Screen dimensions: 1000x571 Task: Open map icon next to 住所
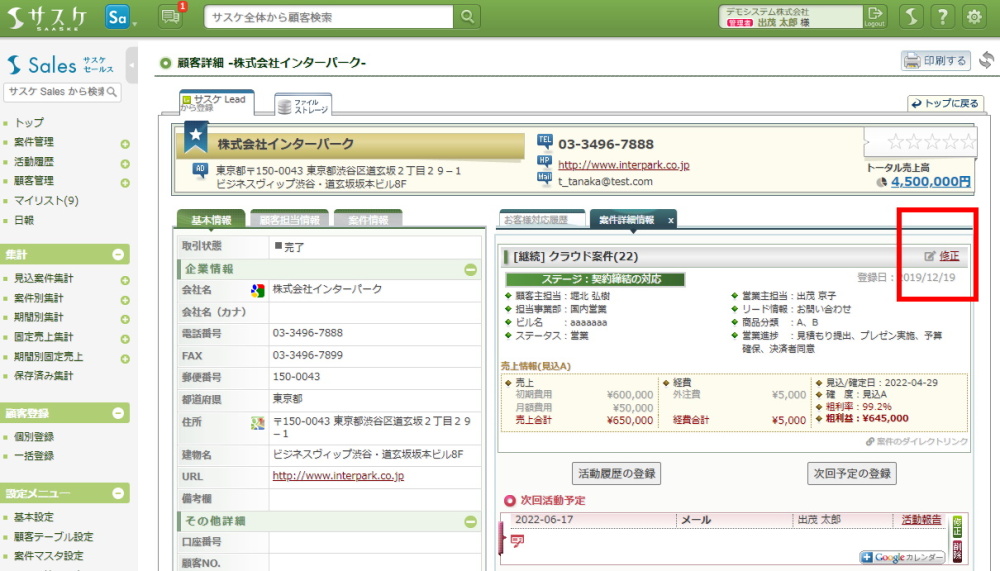coord(257,423)
